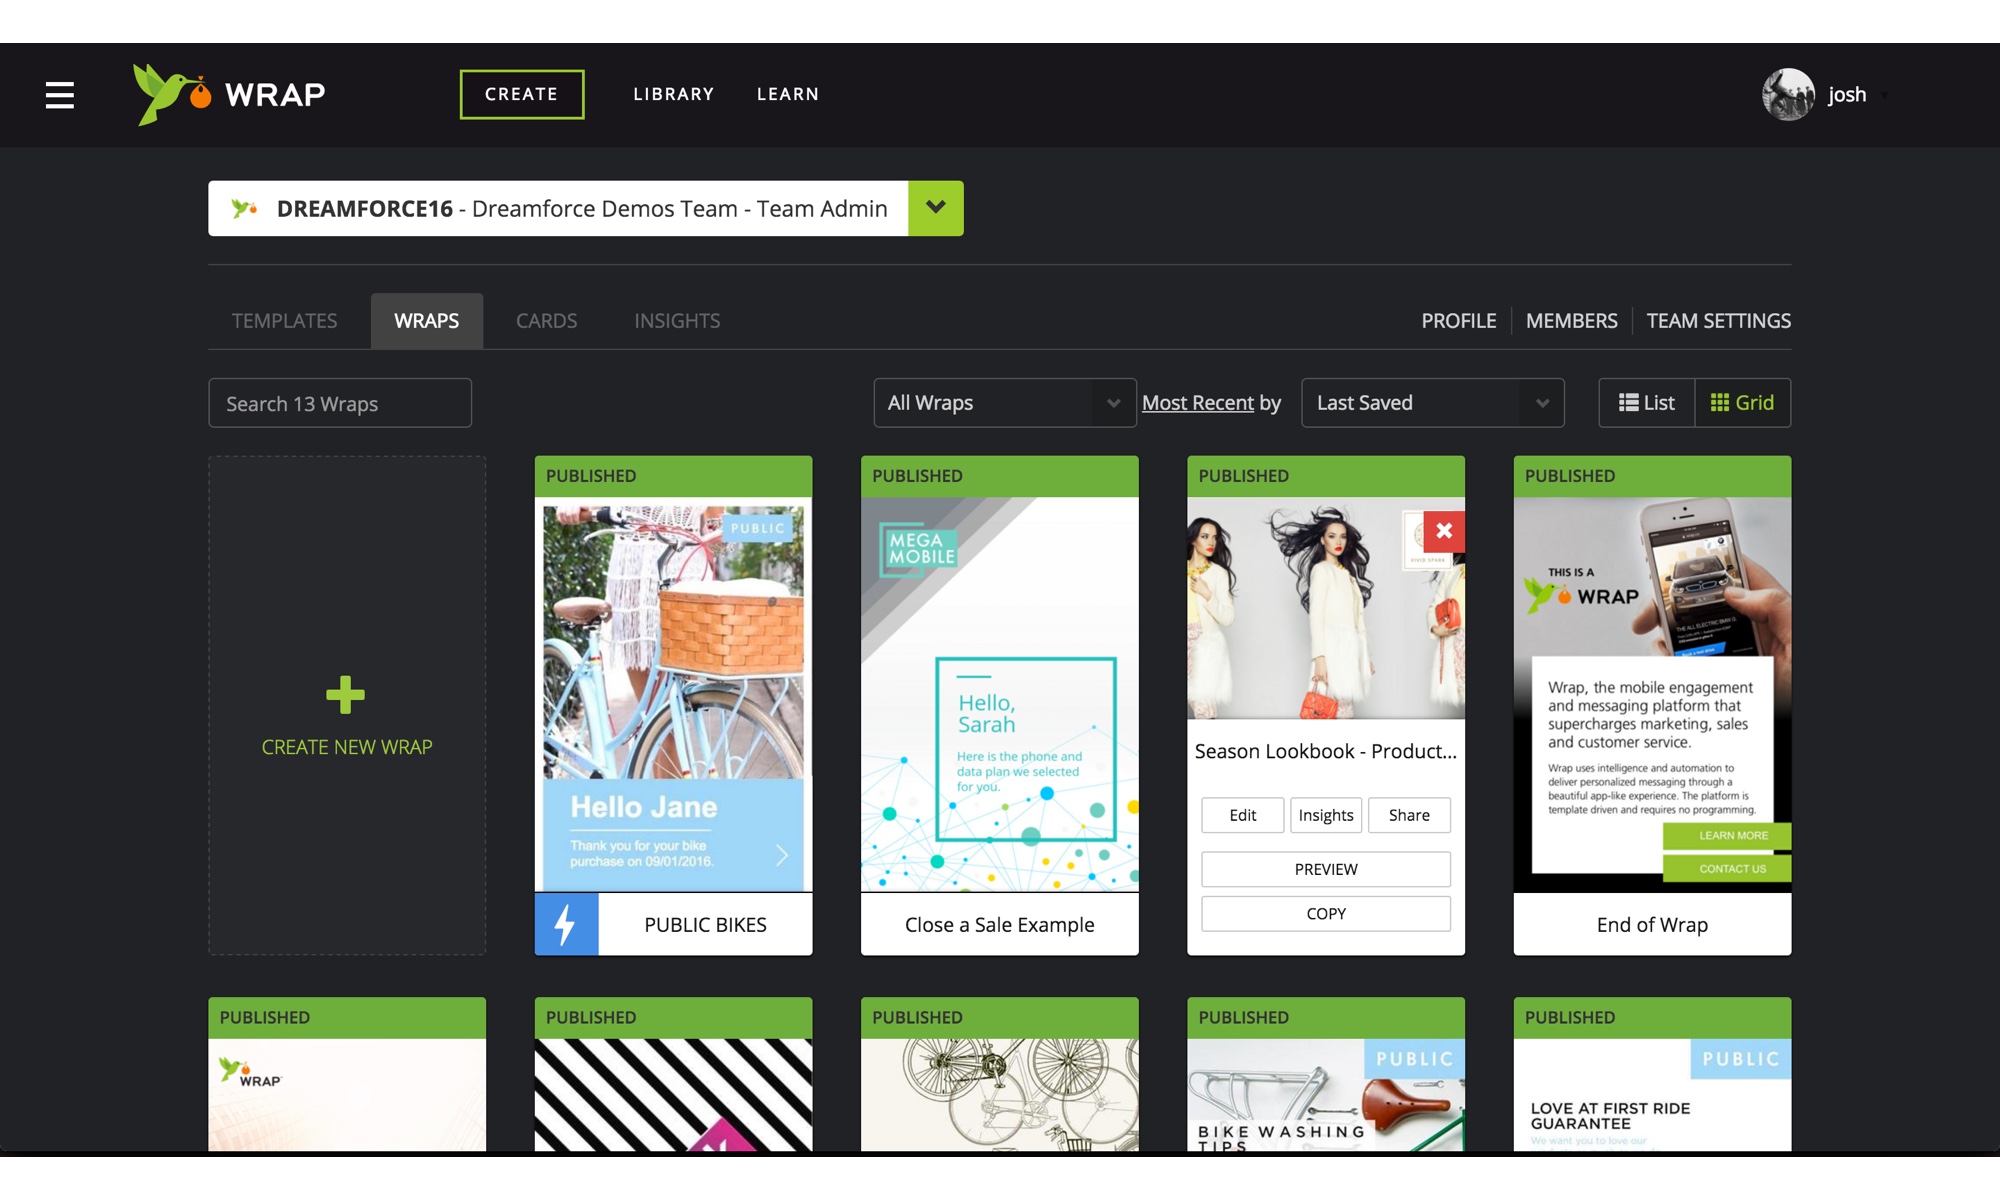This screenshot has height=1200, width=2000.
Task: Click the End of Wrap title
Action: point(1652,925)
